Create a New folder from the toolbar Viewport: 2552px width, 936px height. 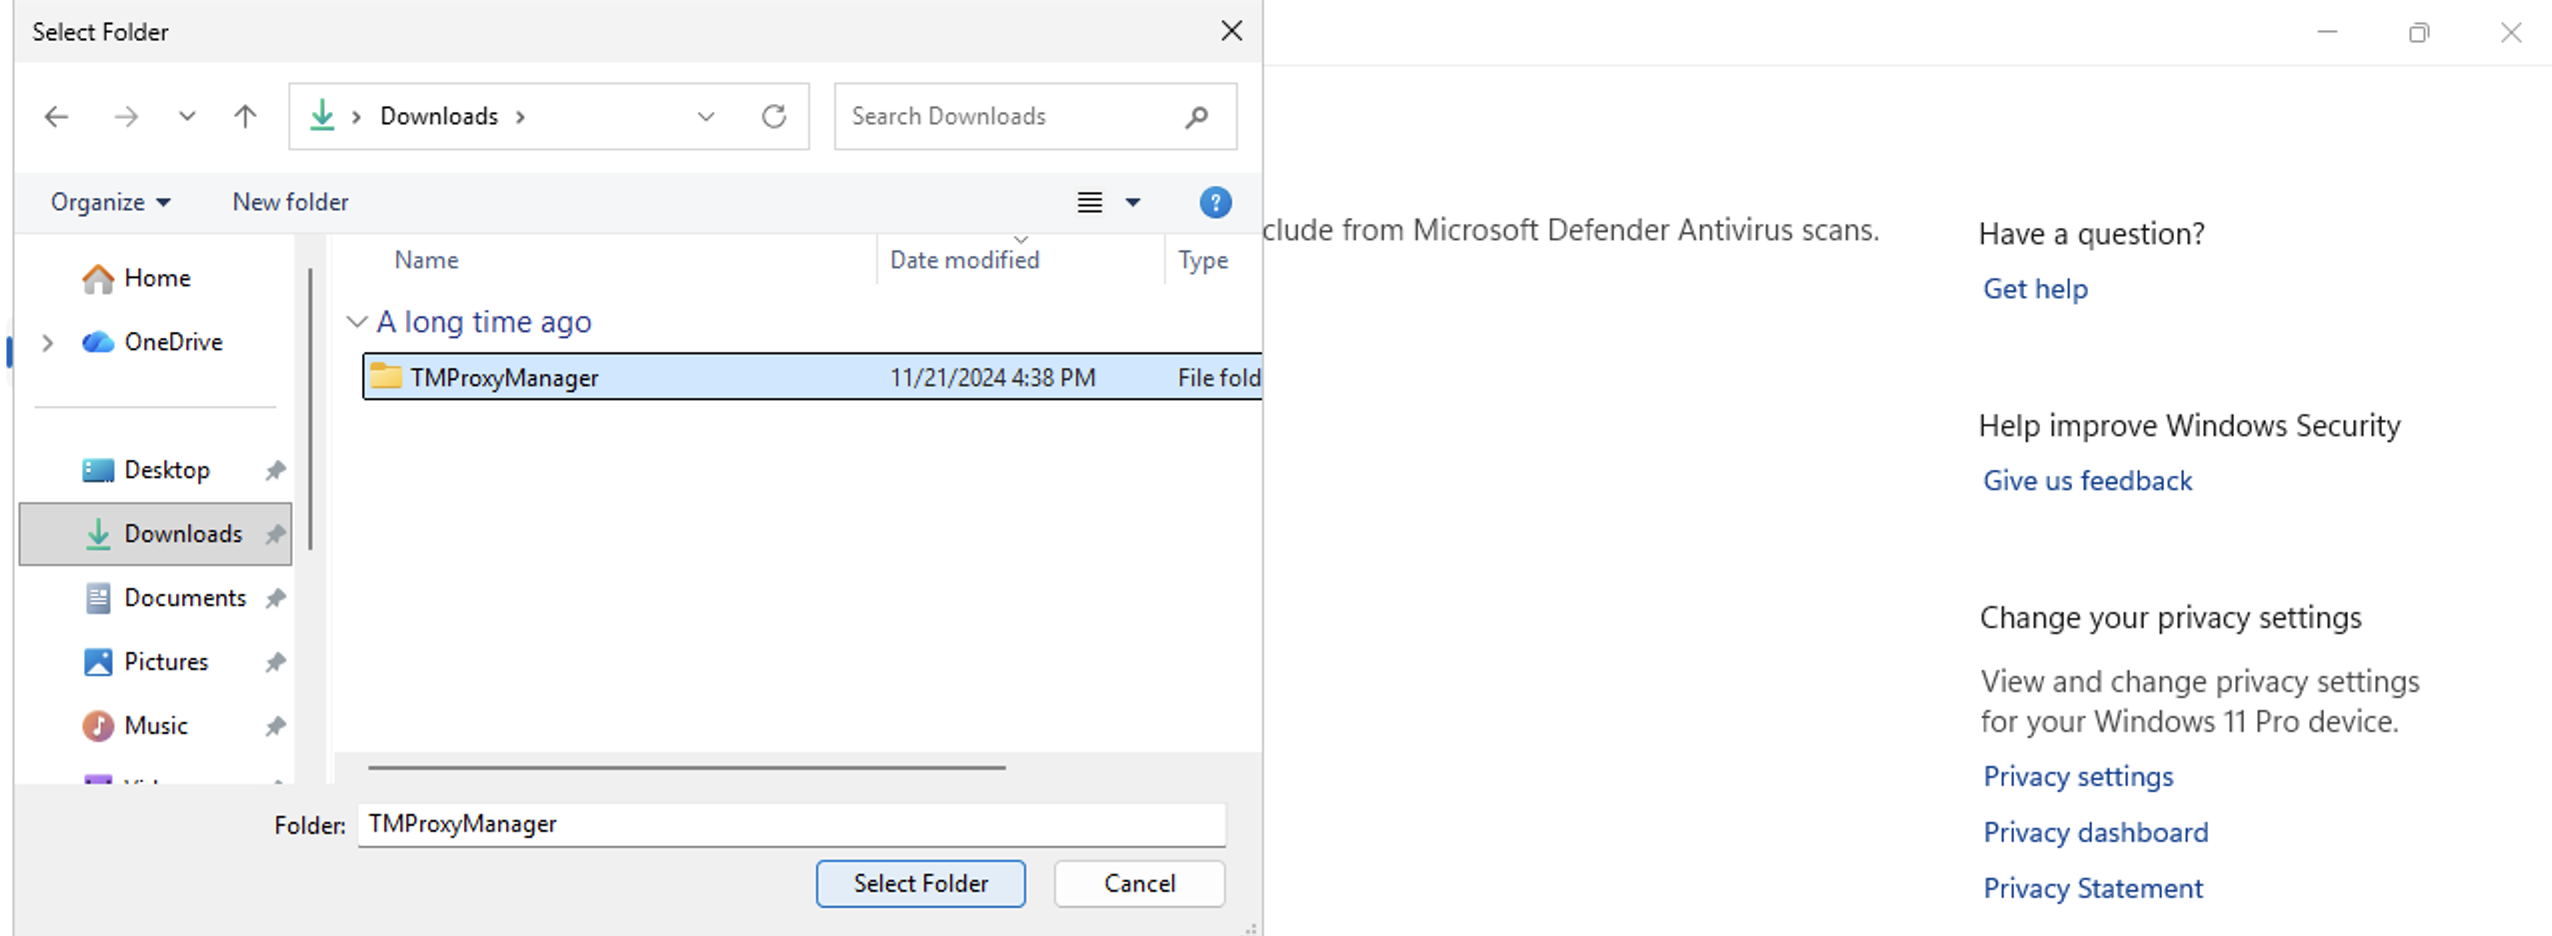[290, 203]
